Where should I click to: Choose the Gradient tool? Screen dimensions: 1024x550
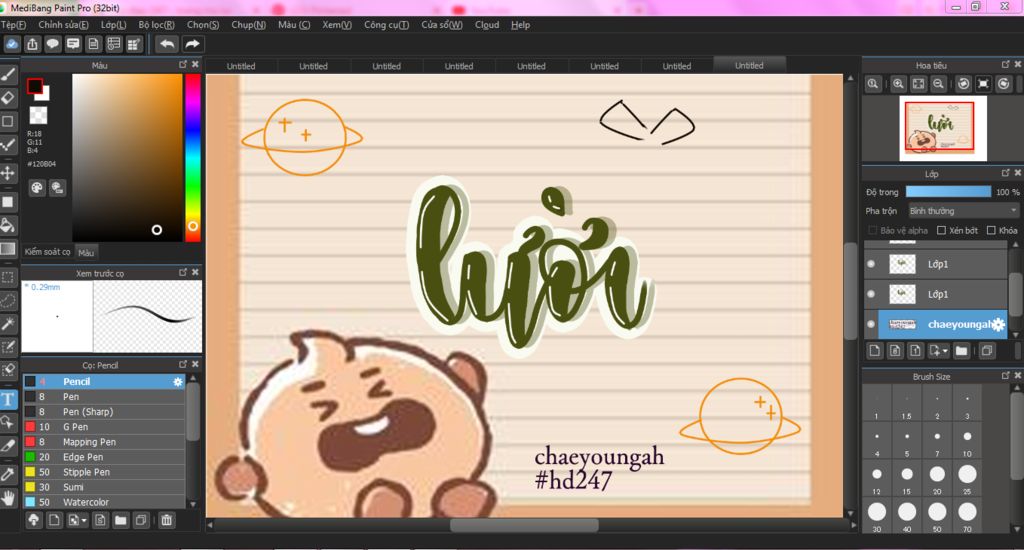point(8,249)
